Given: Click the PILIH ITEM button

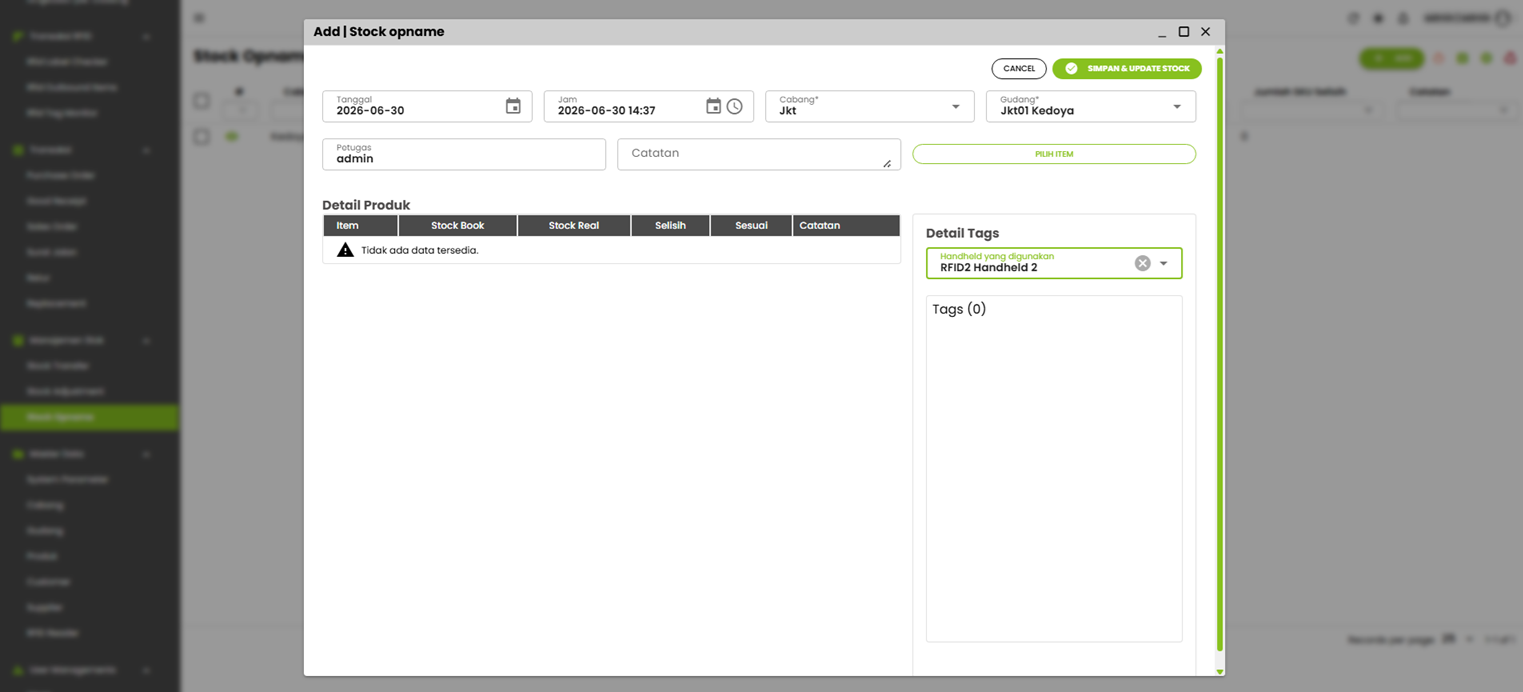Looking at the screenshot, I should [x=1054, y=154].
